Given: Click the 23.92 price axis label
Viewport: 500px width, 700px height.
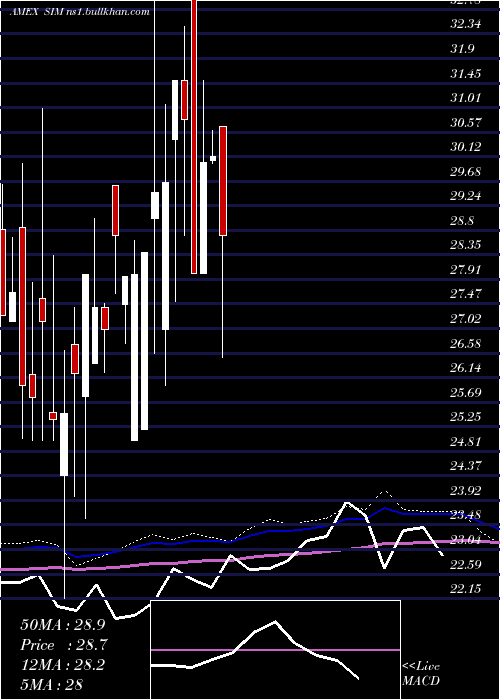Looking at the screenshot, I should coord(466,491).
